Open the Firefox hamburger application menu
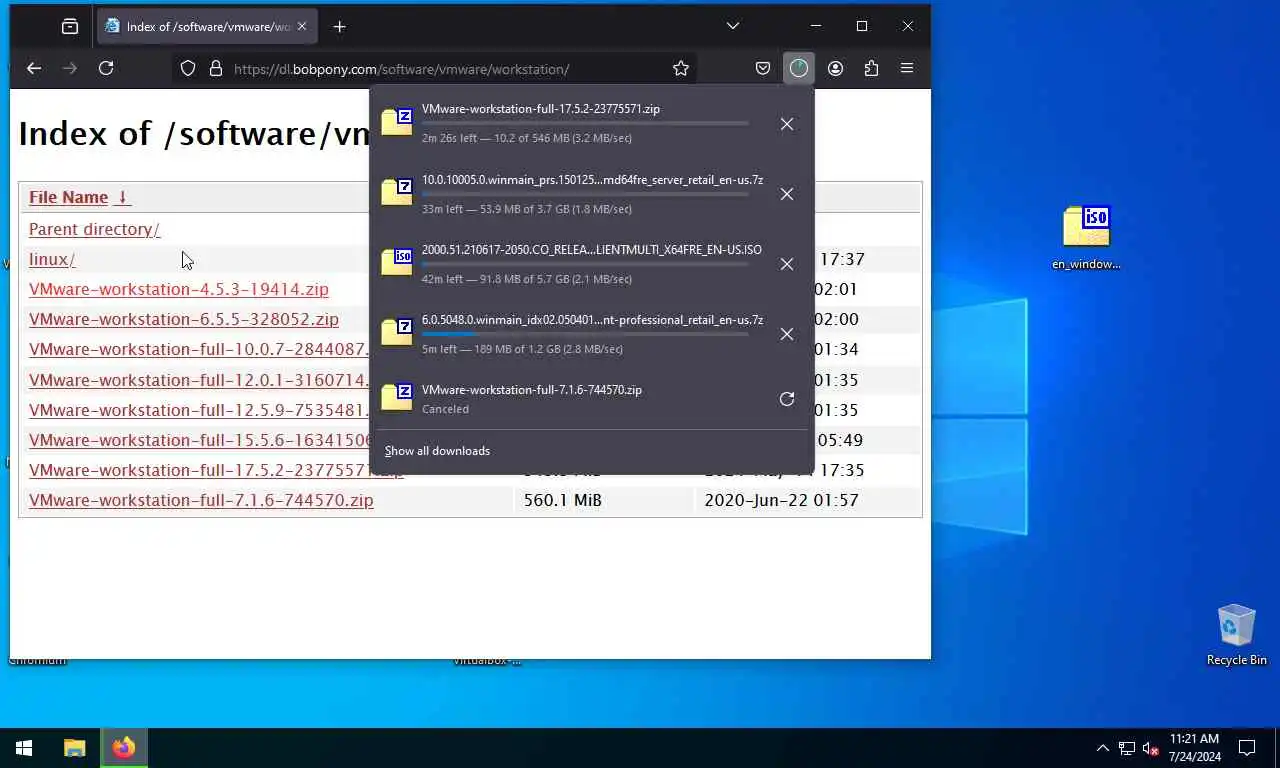The width and height of the screenshot is (1280, 768). pyautogui.click(x=907, y=68)
